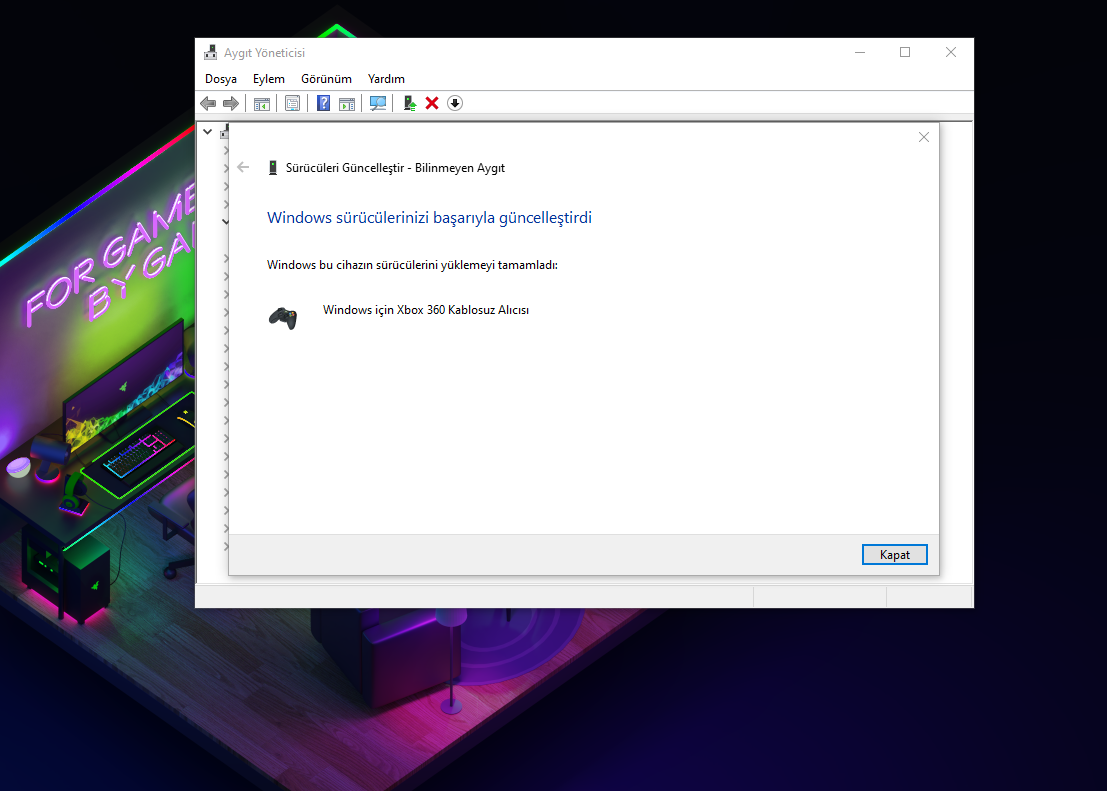Click the Aygıt Yöneticisi title bar icon

[210, 52]
